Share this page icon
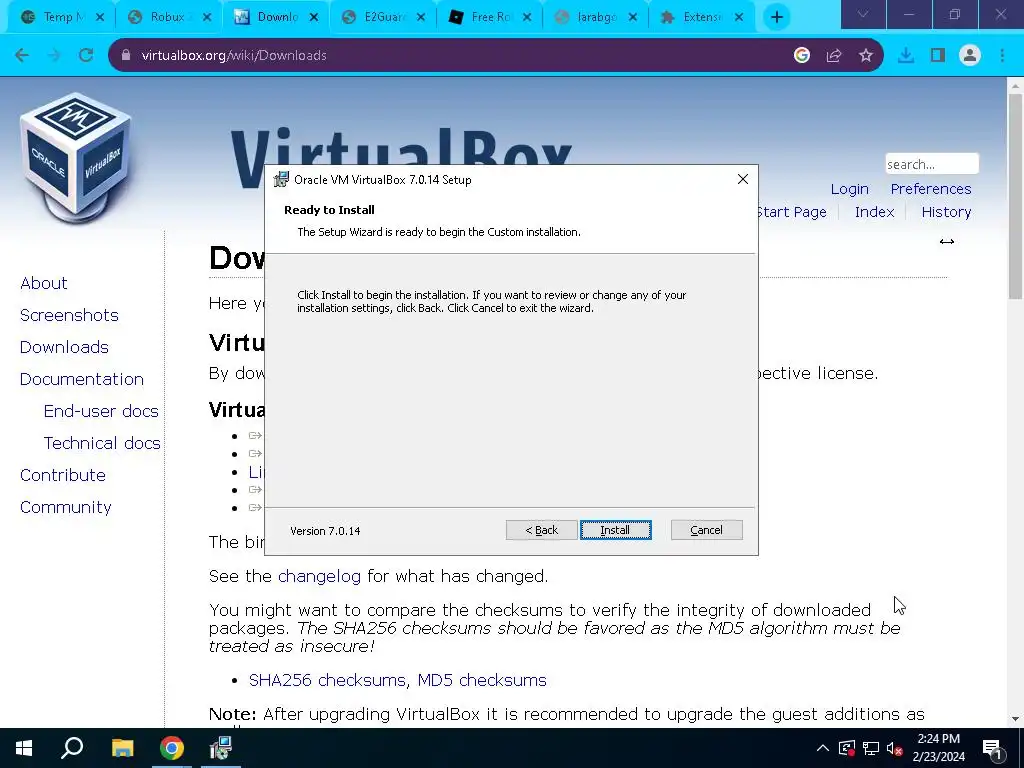Screen dimensions: 1024x768 [x=834, y=56]
